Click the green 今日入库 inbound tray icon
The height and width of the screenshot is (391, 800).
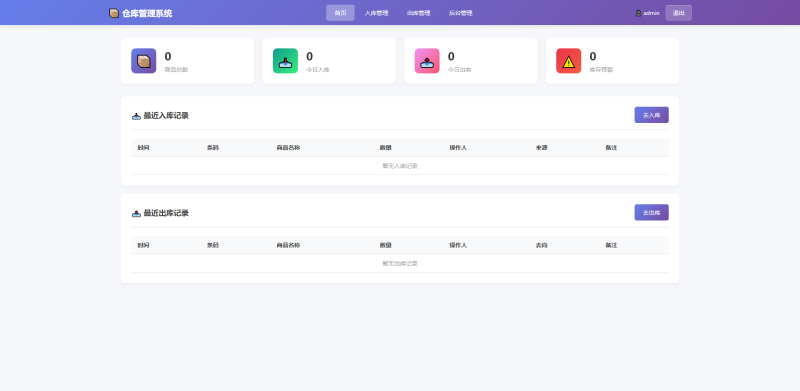[x=285, y=61]
